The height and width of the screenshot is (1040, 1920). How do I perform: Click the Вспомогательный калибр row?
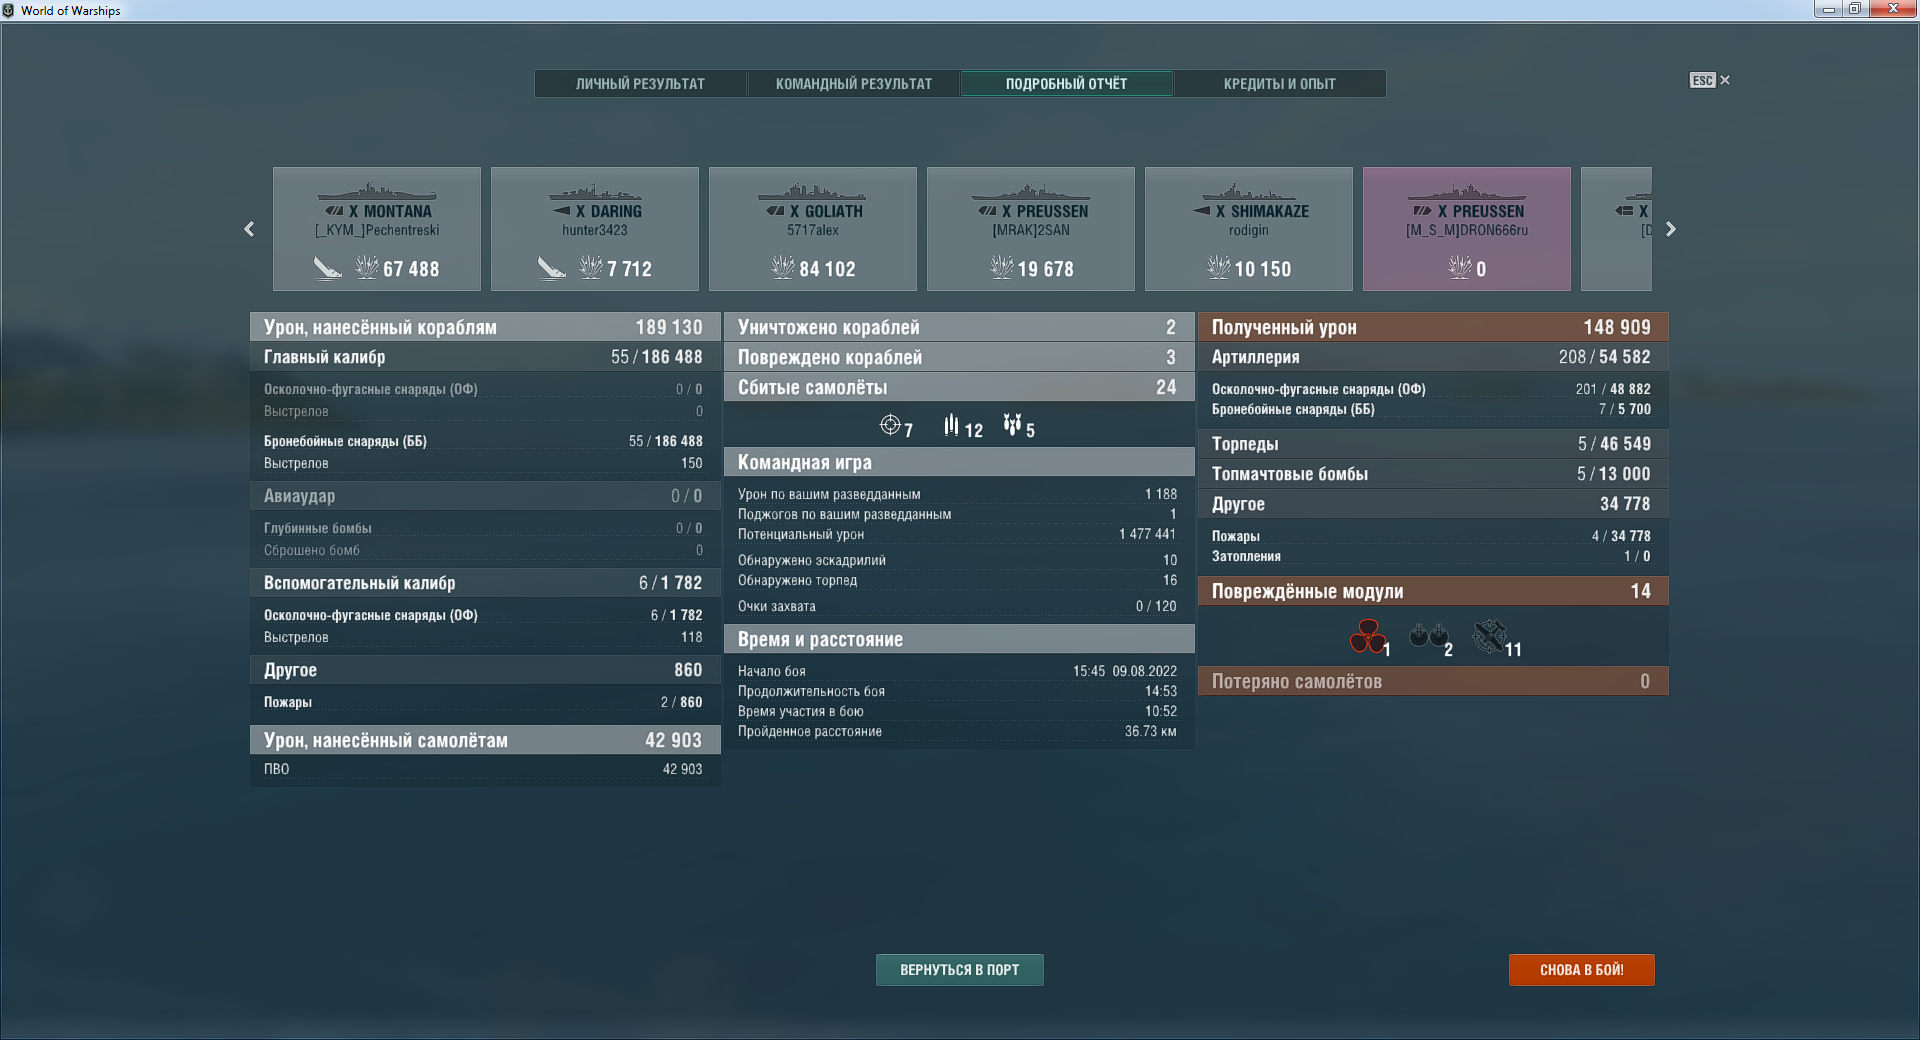[x=485, y=583]
